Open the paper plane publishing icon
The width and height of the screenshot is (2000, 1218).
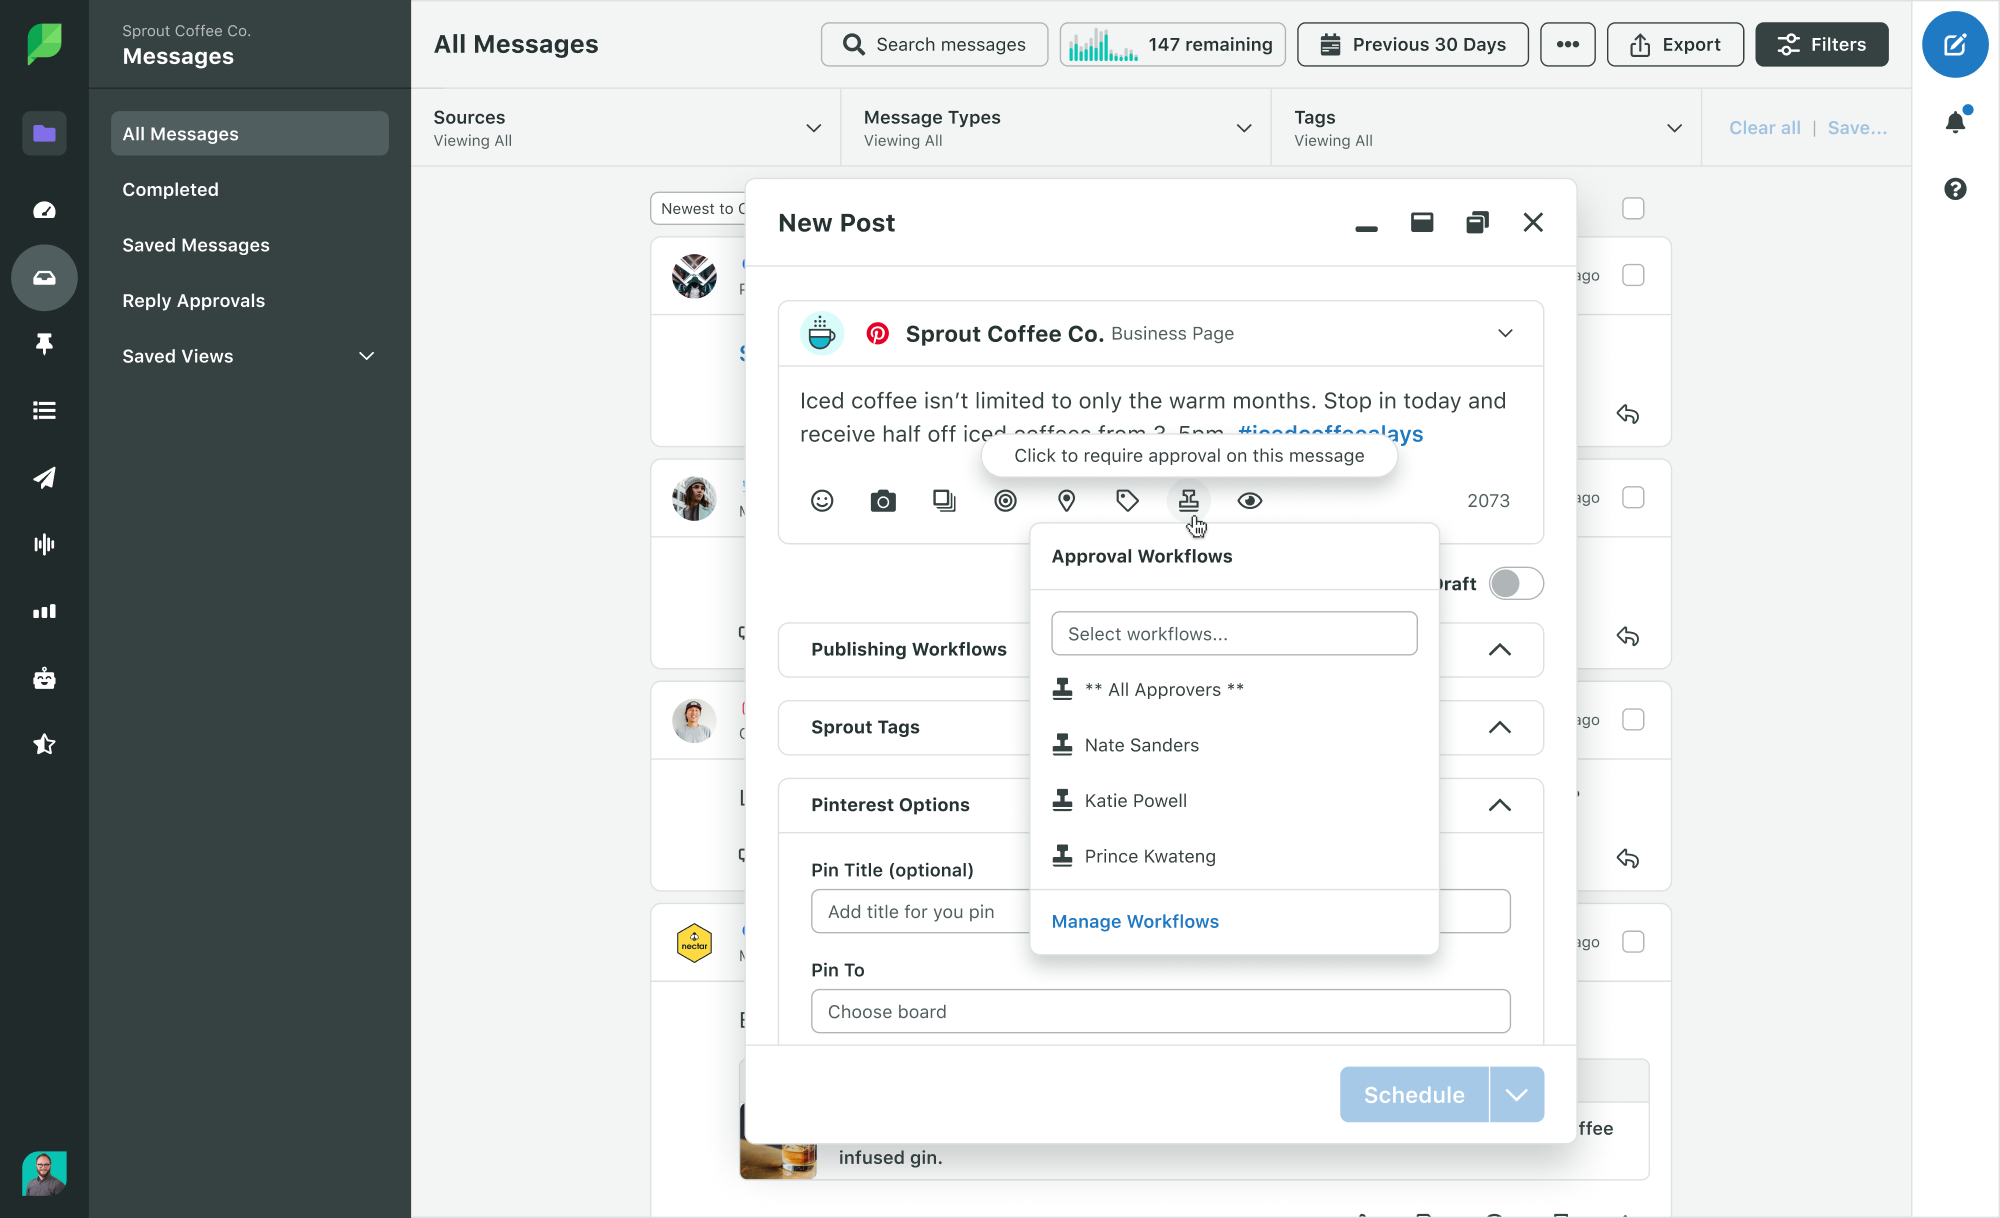point(44,478)
